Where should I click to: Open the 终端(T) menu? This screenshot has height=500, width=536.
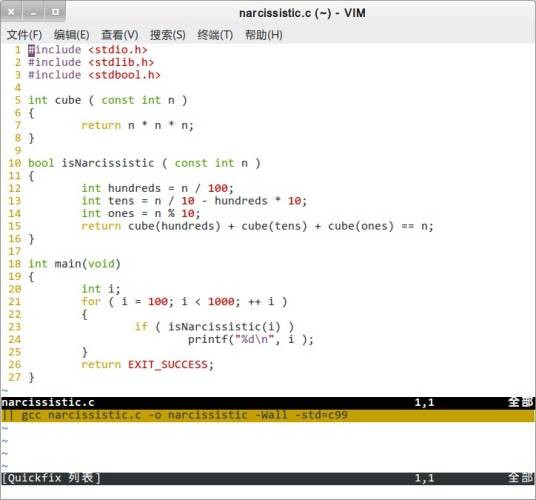(215, 35)
